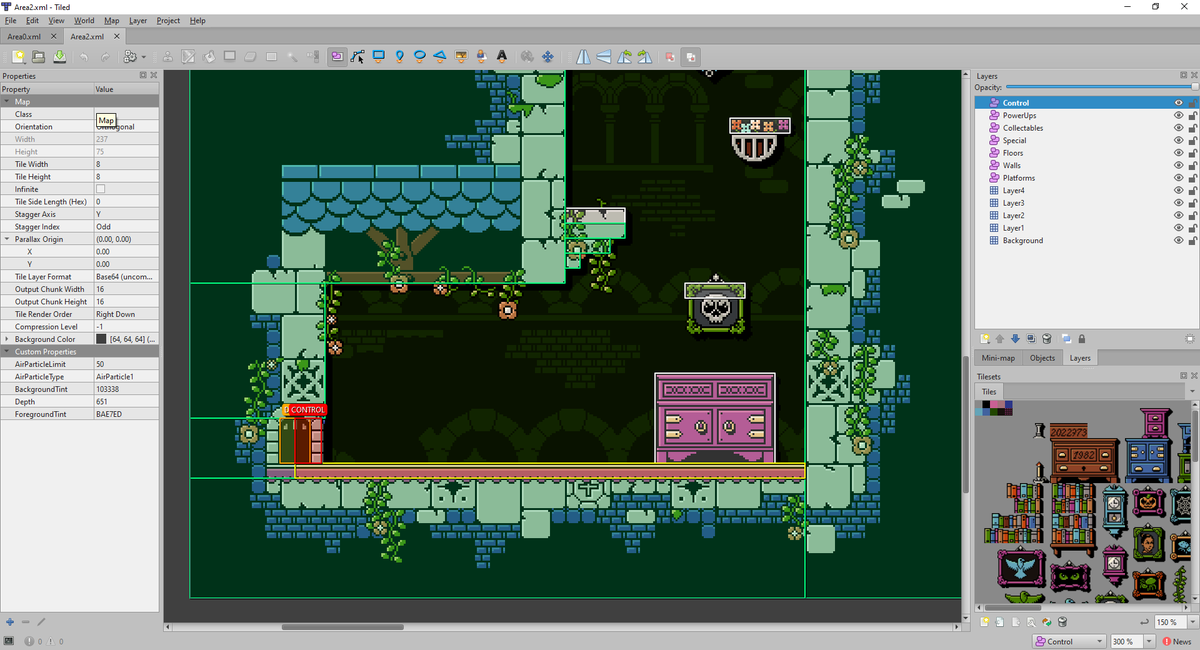
Task: Open the File menu
Action: (10, 20)
